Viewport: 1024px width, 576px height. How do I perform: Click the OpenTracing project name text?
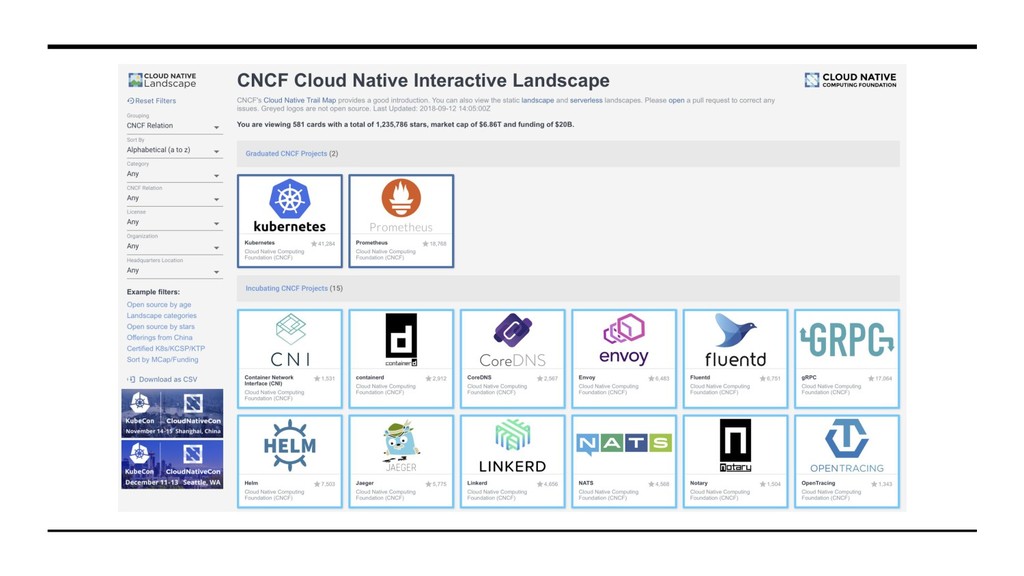coord(818,483)
